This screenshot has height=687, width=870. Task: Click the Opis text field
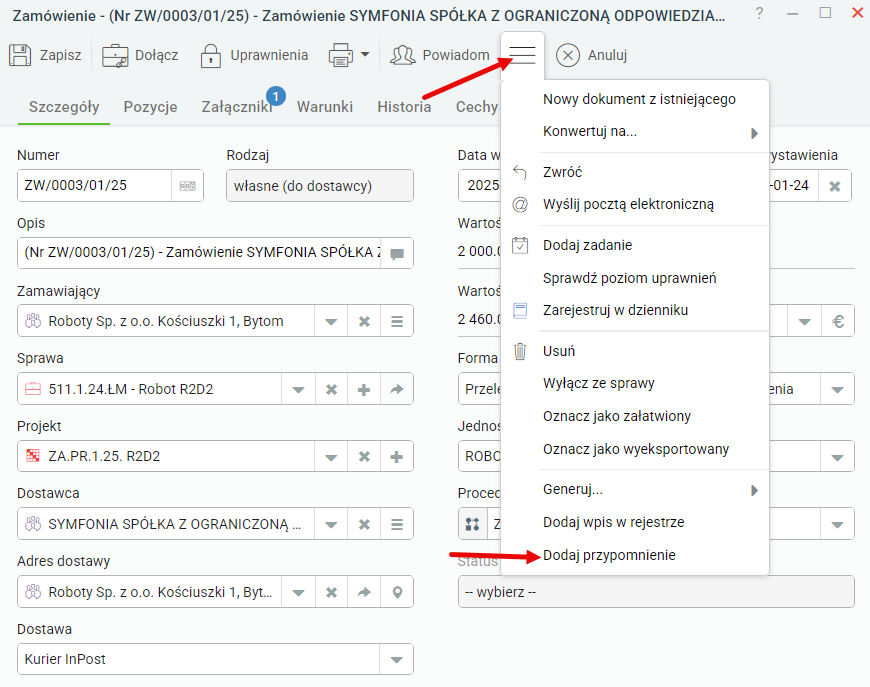point(200,253)
